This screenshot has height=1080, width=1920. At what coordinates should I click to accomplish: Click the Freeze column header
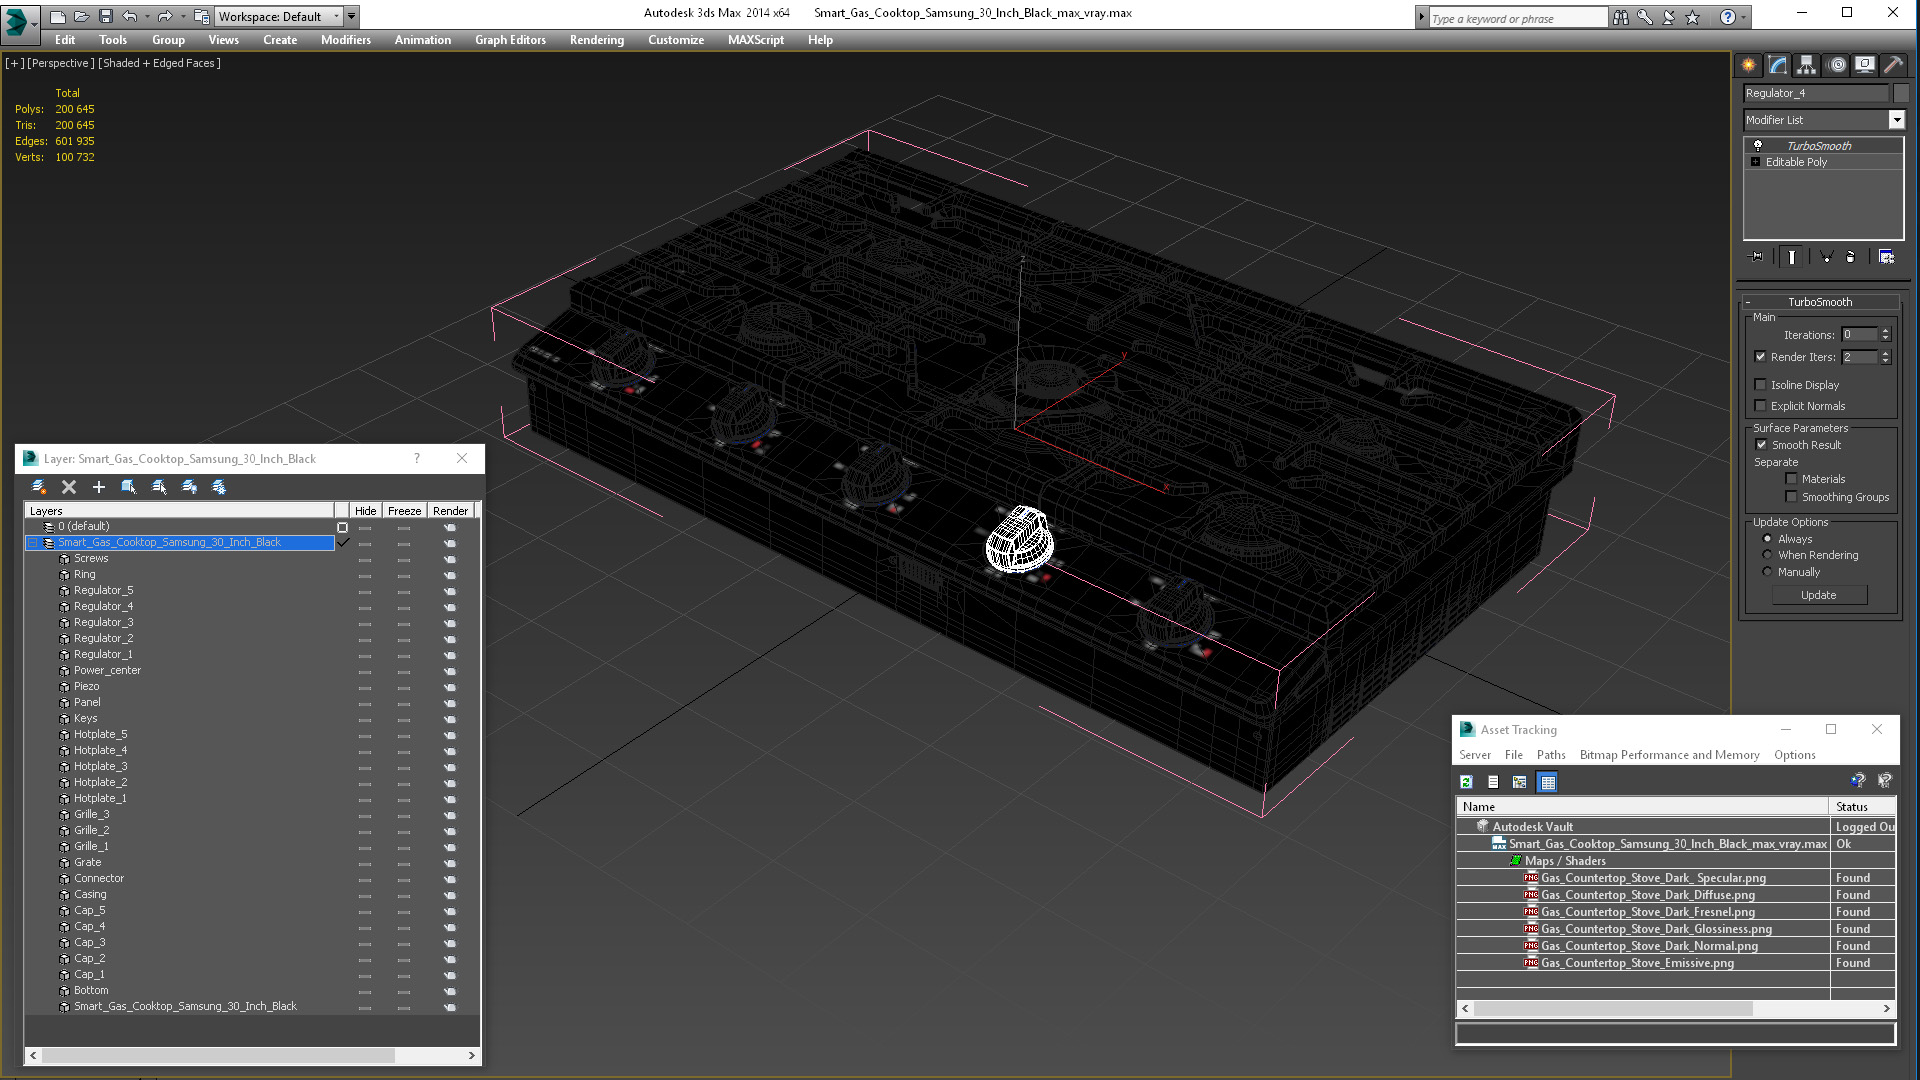pyautogui.click(x=404, y=511)
